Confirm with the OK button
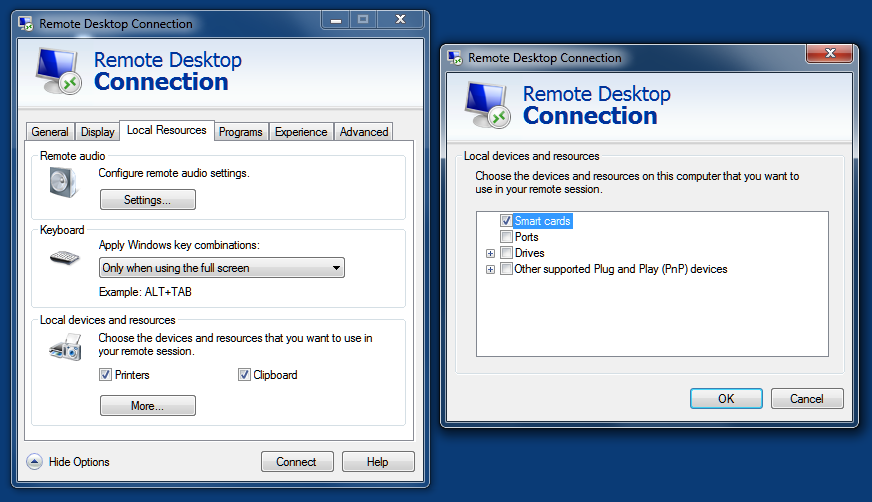 click(x=726, y=399)
